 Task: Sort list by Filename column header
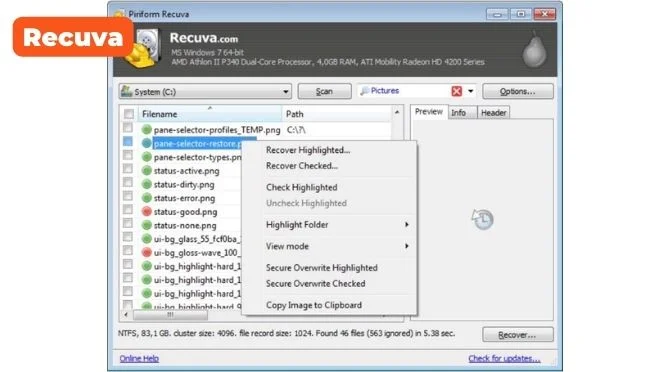(209, 114)
